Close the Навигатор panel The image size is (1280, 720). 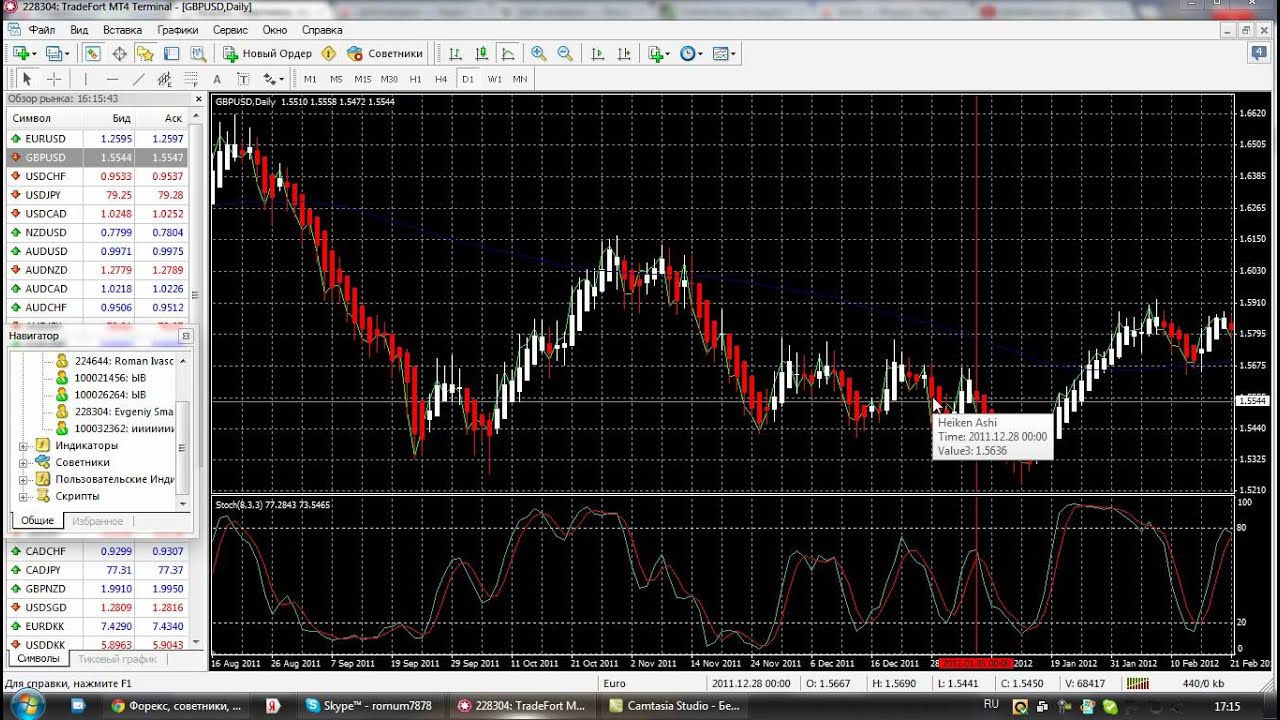point(186,336)
